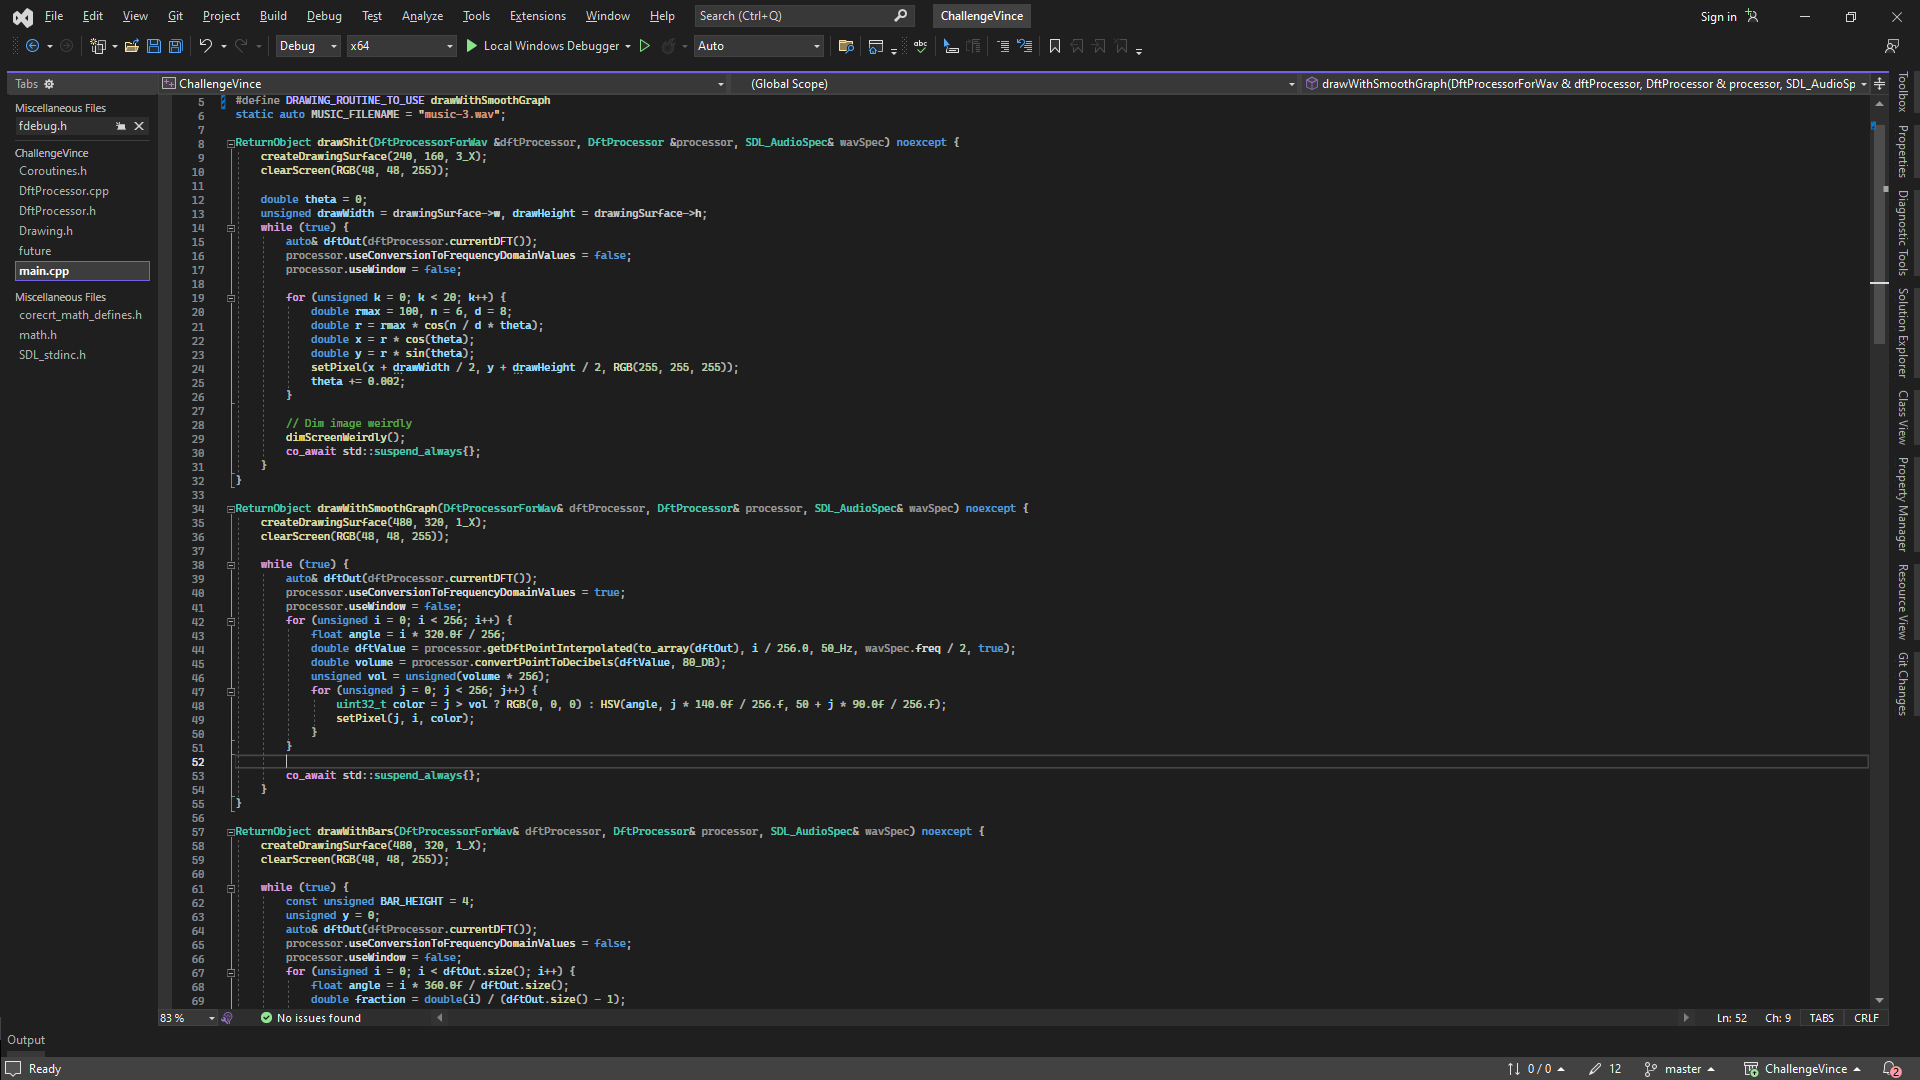Click the Sign in link

(x=1718, y=17)
